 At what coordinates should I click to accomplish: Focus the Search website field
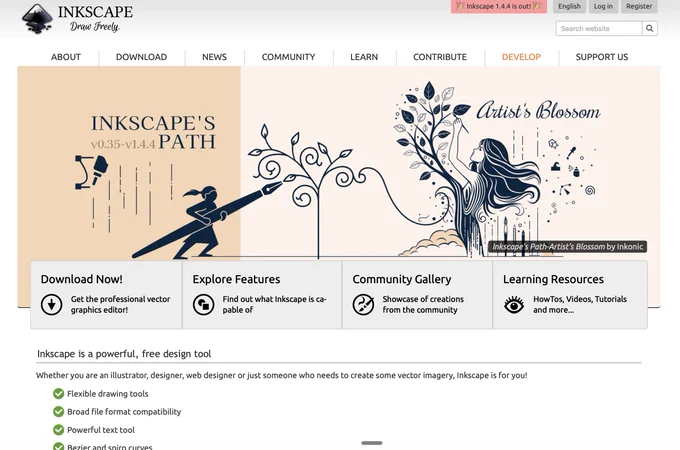click(x=598, y=29)
